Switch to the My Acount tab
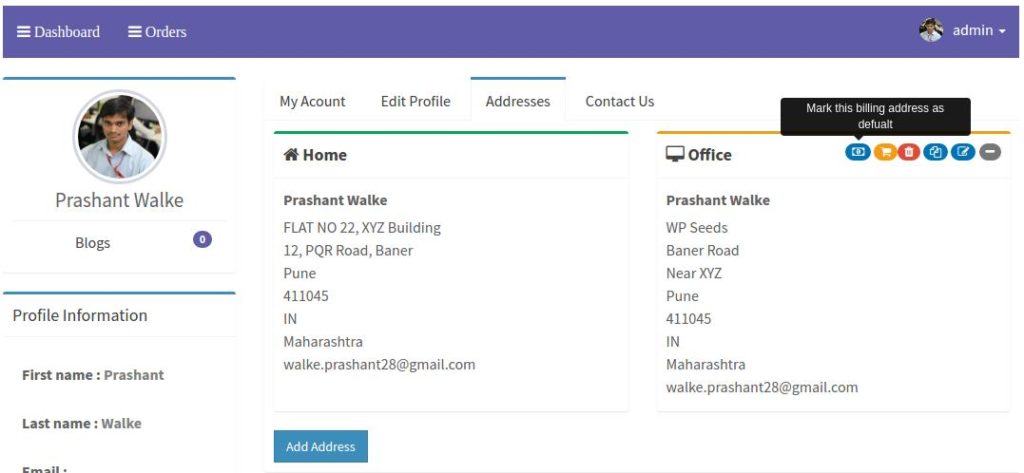The height and width of the screenshot is (473, 1024). pos(312,101)
